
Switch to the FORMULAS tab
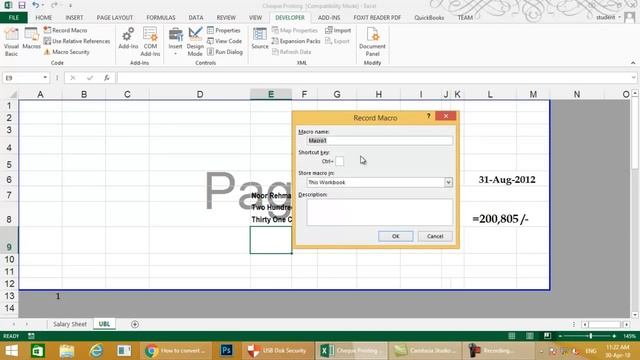point(161,18)
